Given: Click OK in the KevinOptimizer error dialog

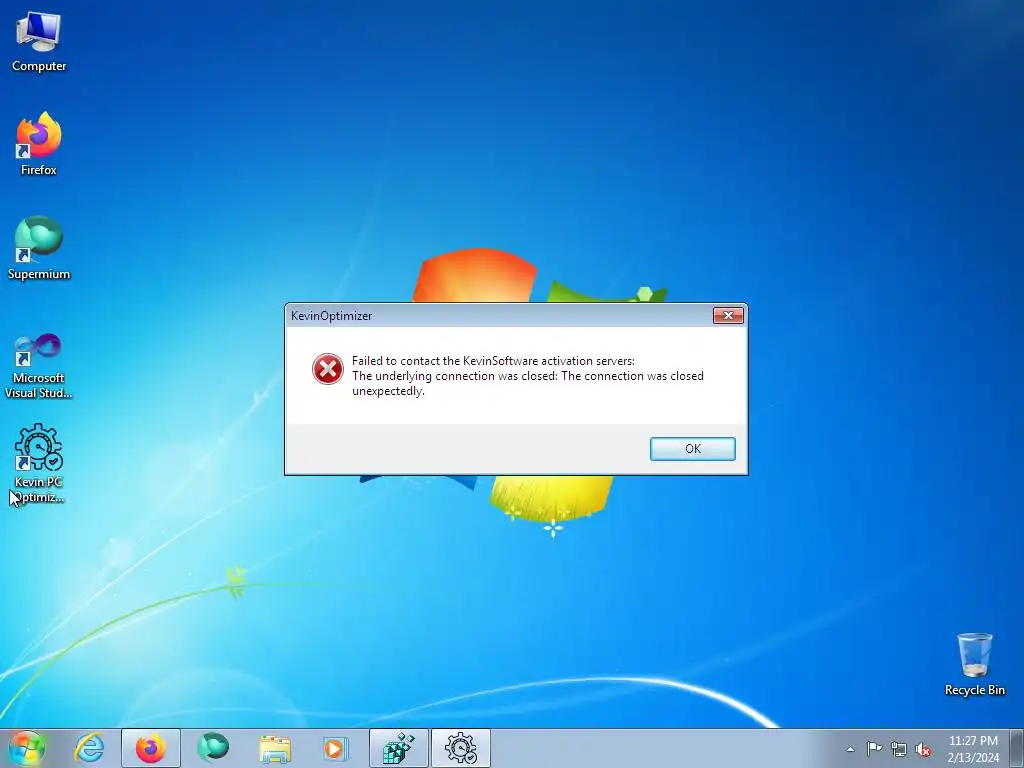Looking at the screenshot, I should [x=692, y=449].
